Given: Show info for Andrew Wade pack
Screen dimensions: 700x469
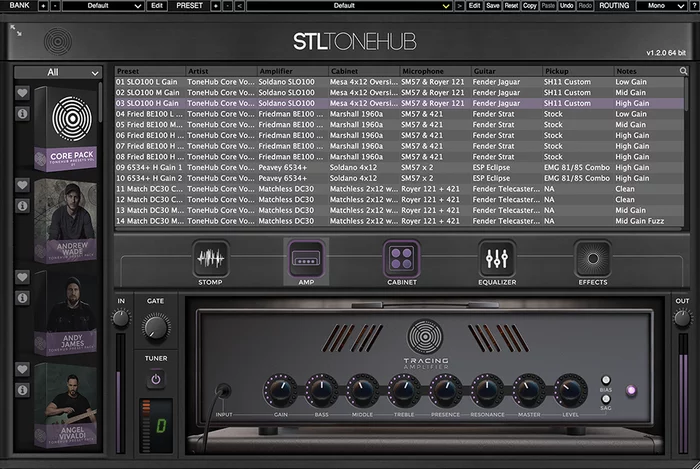Looking at the screenshot, I should pos(22,206).
